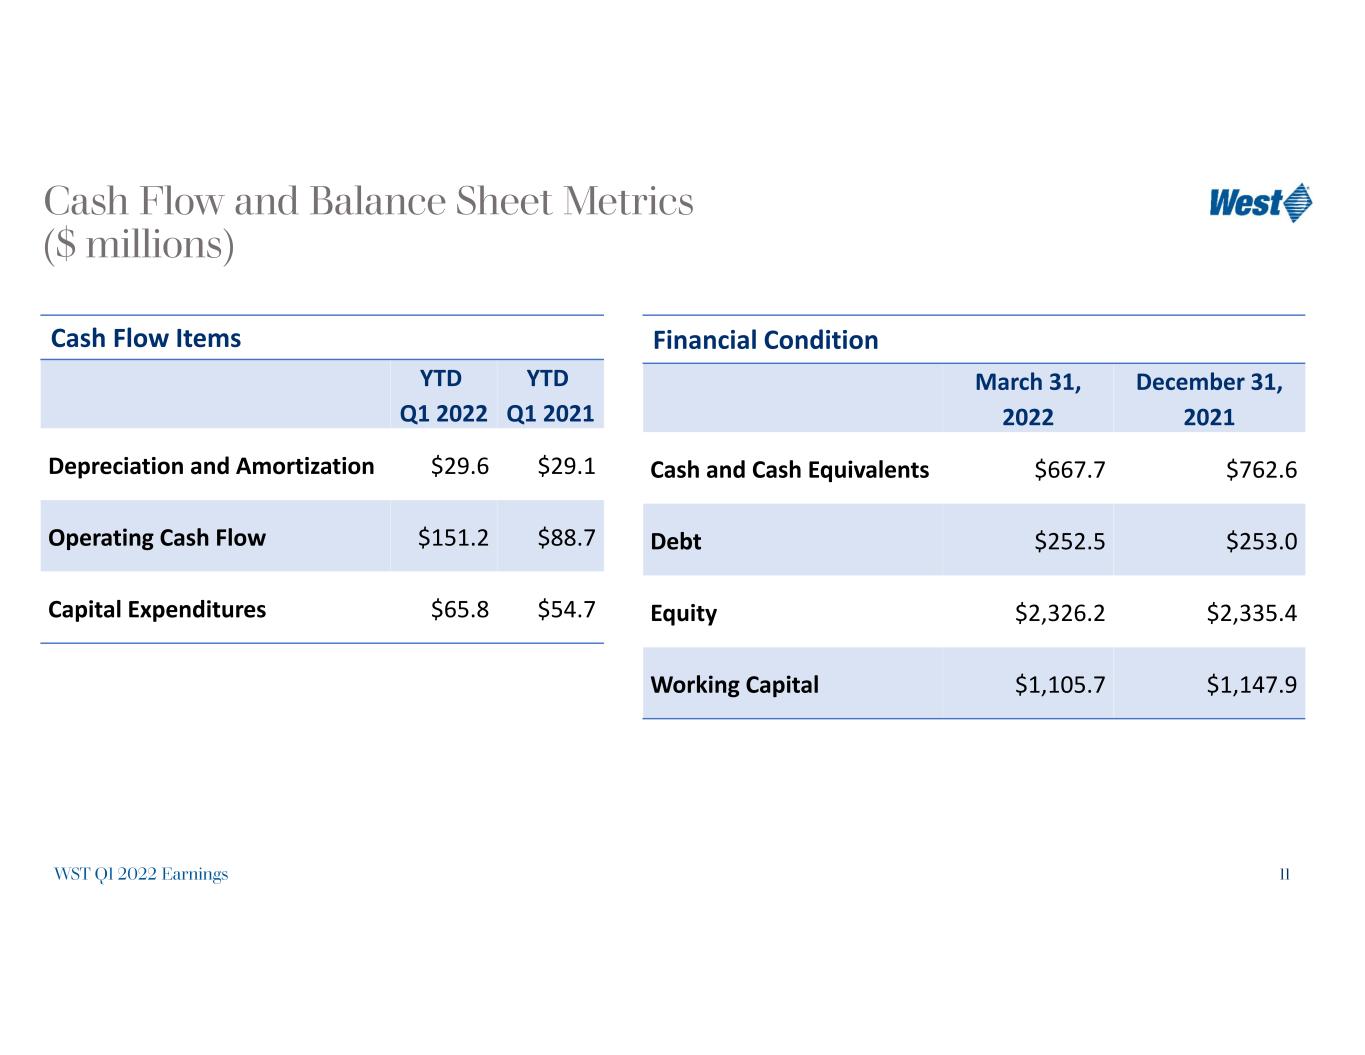The image size is (1365, 1055).
Task: Click the Financial Condition table header
Action: (x=765, y=340)
